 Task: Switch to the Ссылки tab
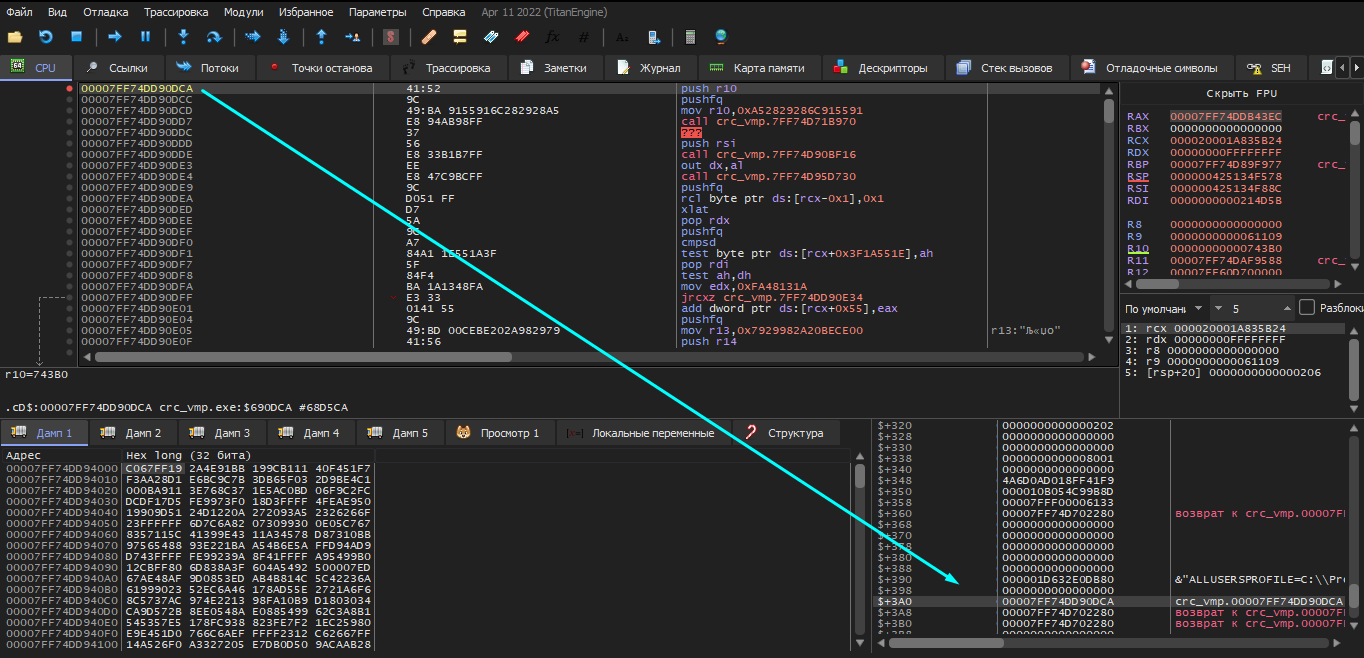point(117,68)
